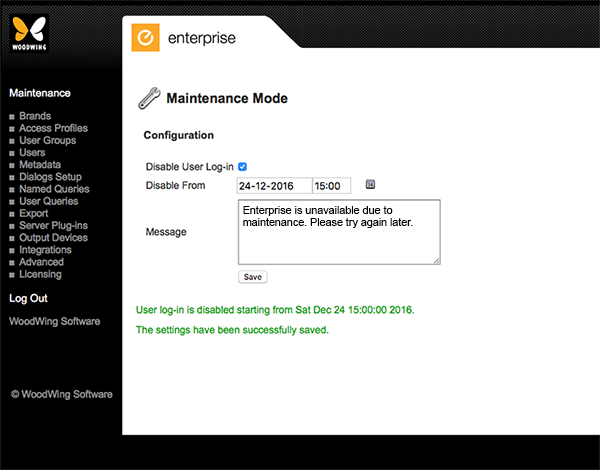The width and height of the screenshot is (600, 470).
Task: Click the 15:00 time field
Action: [x=332, y=186]
